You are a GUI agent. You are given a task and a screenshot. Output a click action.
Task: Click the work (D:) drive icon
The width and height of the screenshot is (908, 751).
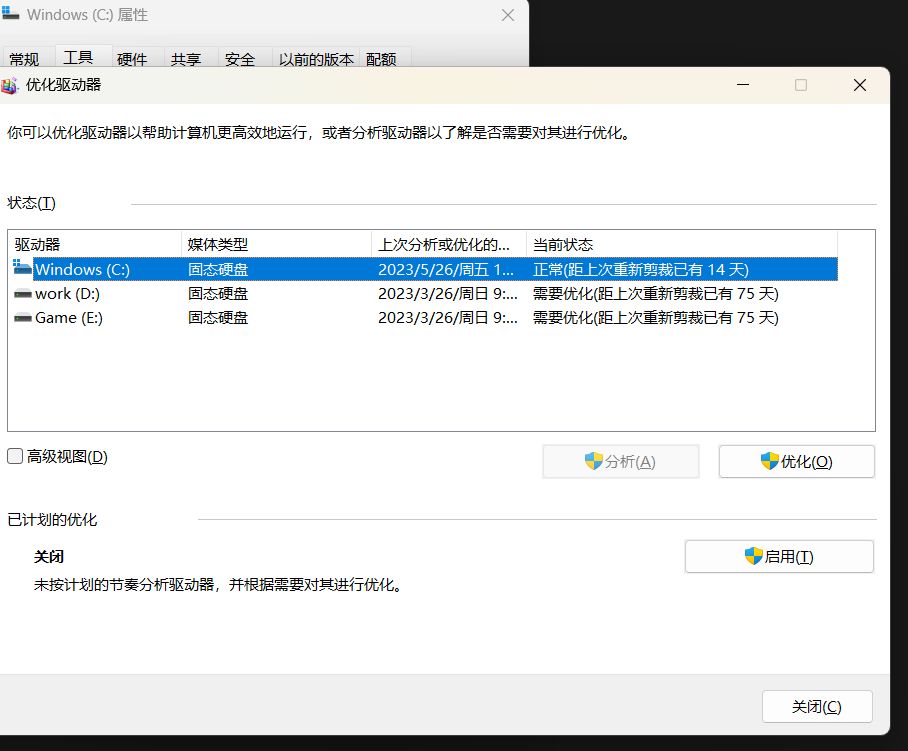pyautogui.click(x=22, y=293)
